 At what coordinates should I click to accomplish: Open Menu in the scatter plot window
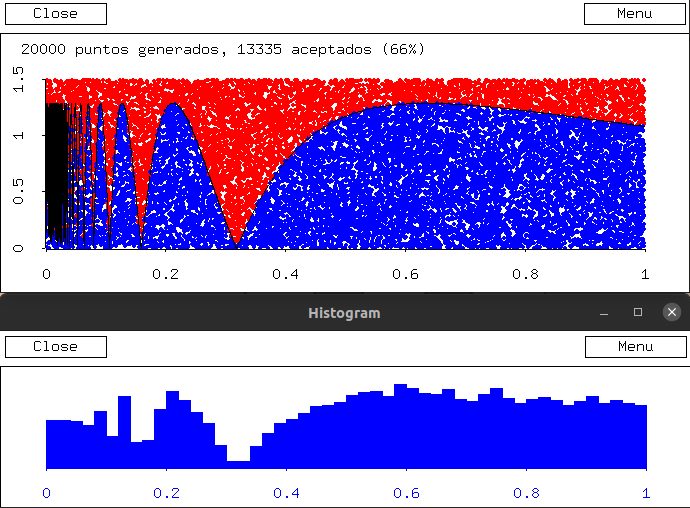(634, 14)
